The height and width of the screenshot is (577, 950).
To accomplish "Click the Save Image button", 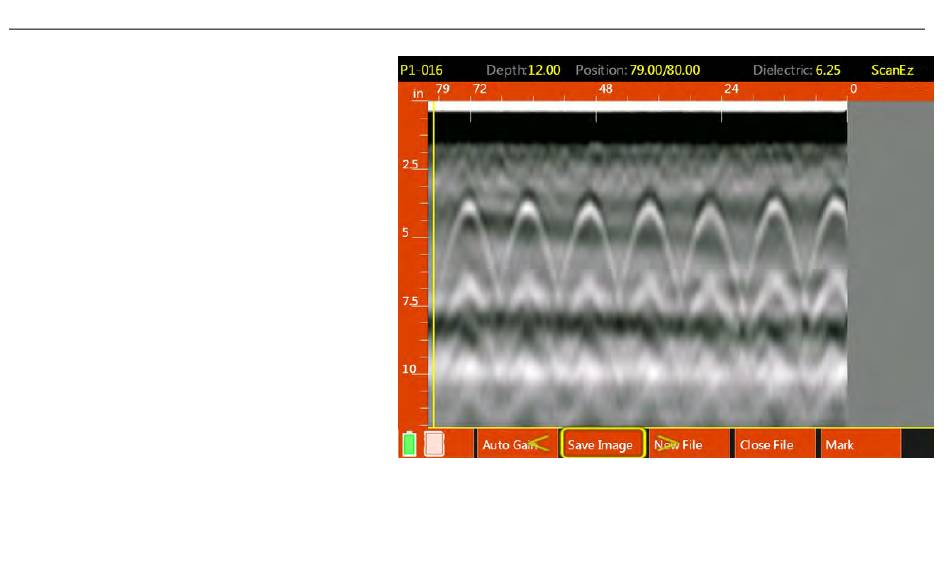I will coord(601,445).
